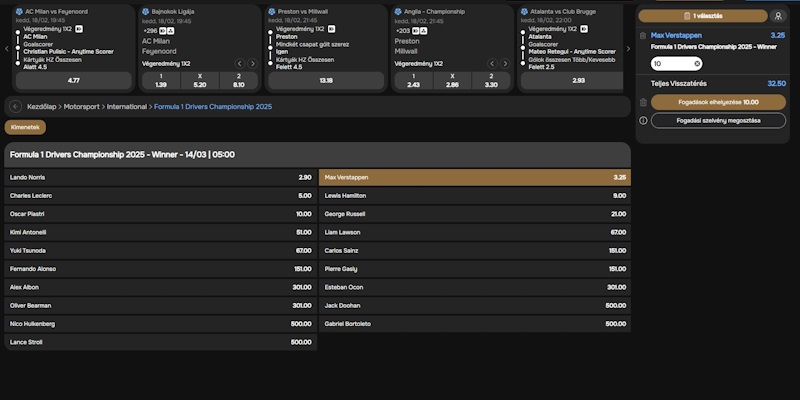
Task: Clear the stake amount with the x icon
Action: point(697,64)
